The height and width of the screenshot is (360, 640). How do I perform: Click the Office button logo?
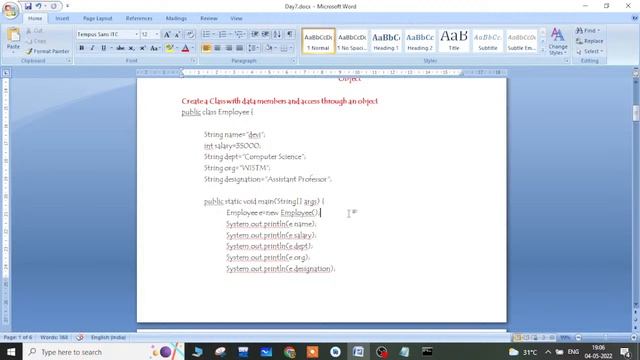[x=10, y=10]
